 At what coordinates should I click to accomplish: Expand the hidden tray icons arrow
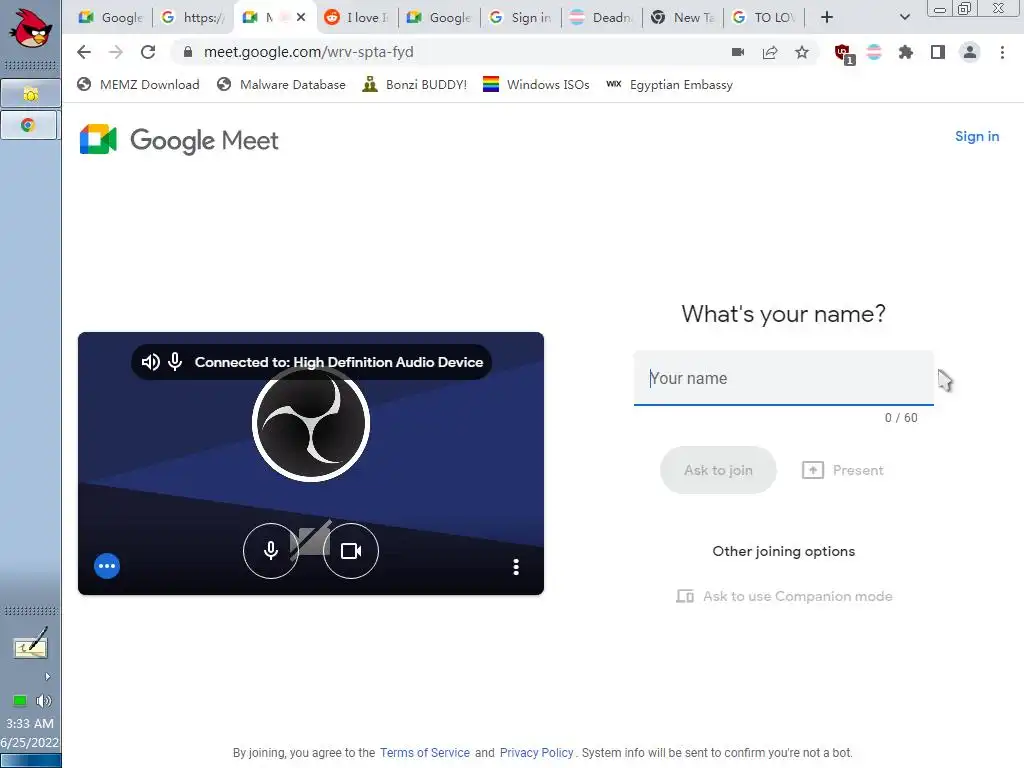[47, 677]
